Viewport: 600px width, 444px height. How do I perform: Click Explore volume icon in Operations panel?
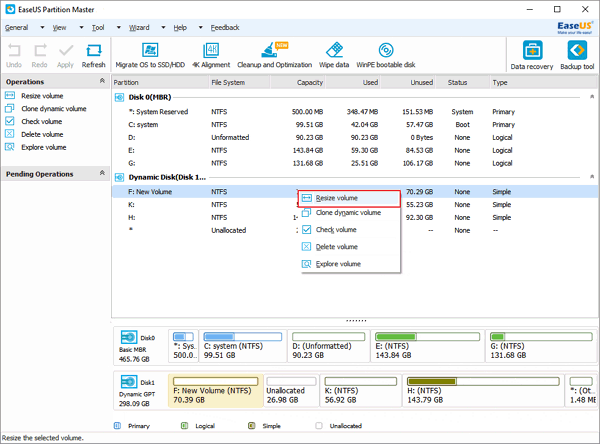pyautogui.click(x=10, y=147)
